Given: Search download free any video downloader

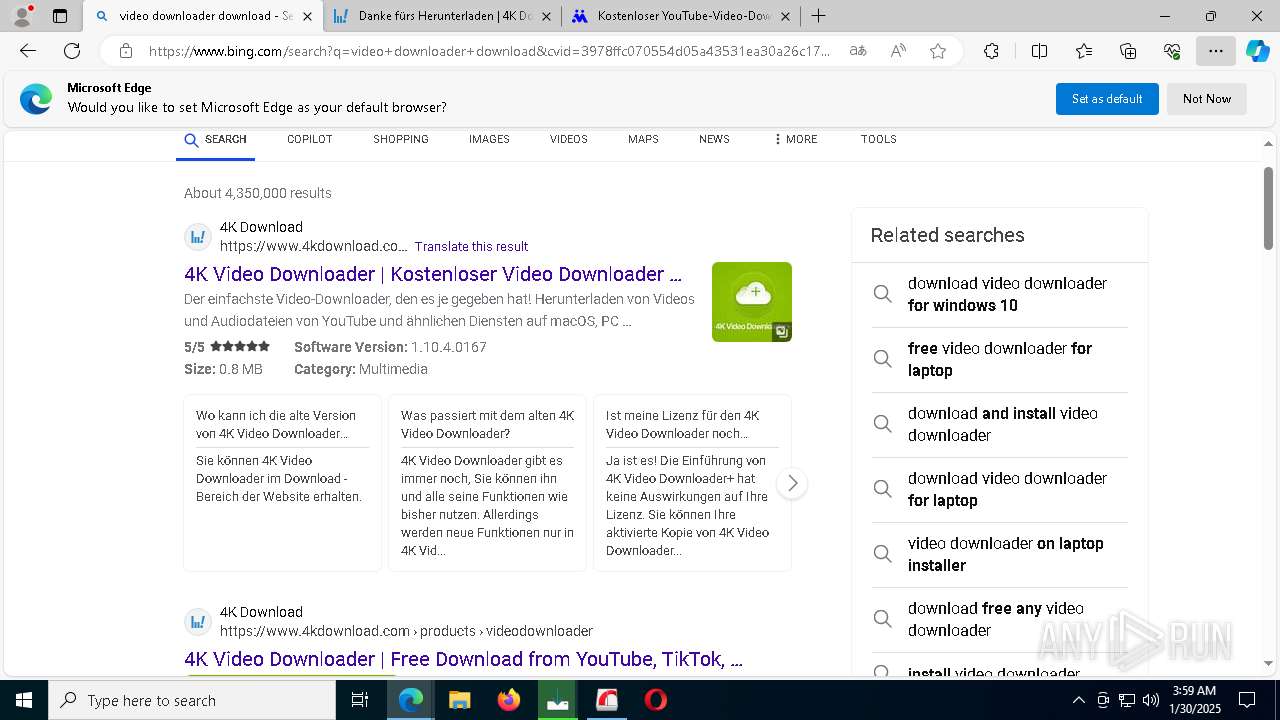Looking at the screenshot, I should click(1000, 619).
